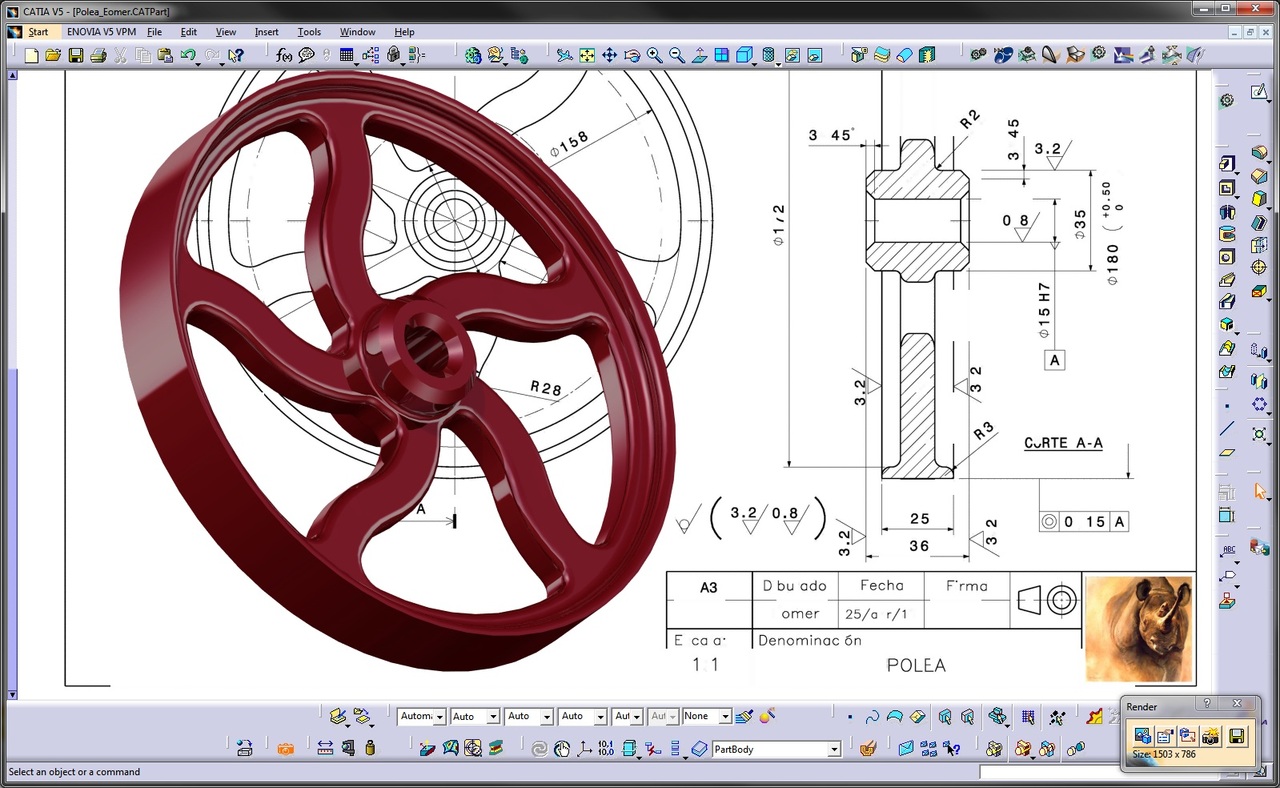Expand the shading render style dropdown arrow

click(x=780, y=63)
